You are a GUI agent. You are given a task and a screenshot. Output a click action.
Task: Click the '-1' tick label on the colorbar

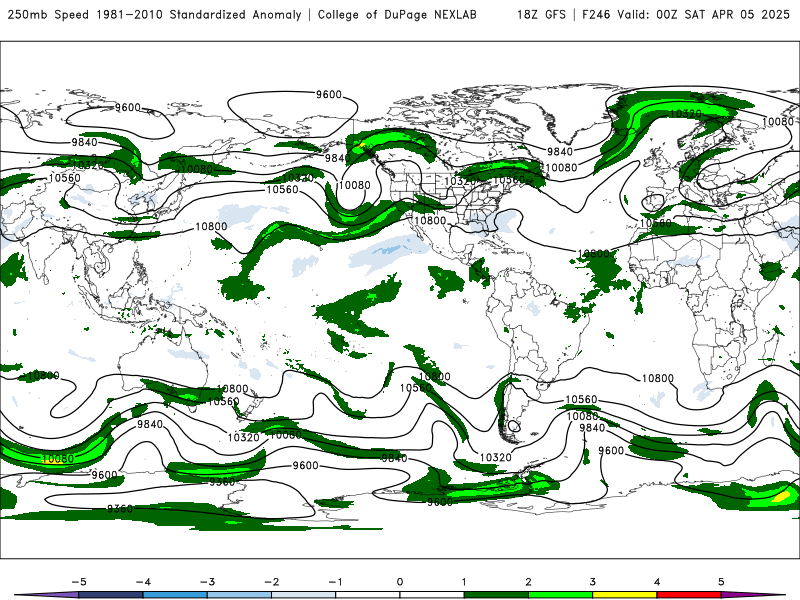click(335, 582)
